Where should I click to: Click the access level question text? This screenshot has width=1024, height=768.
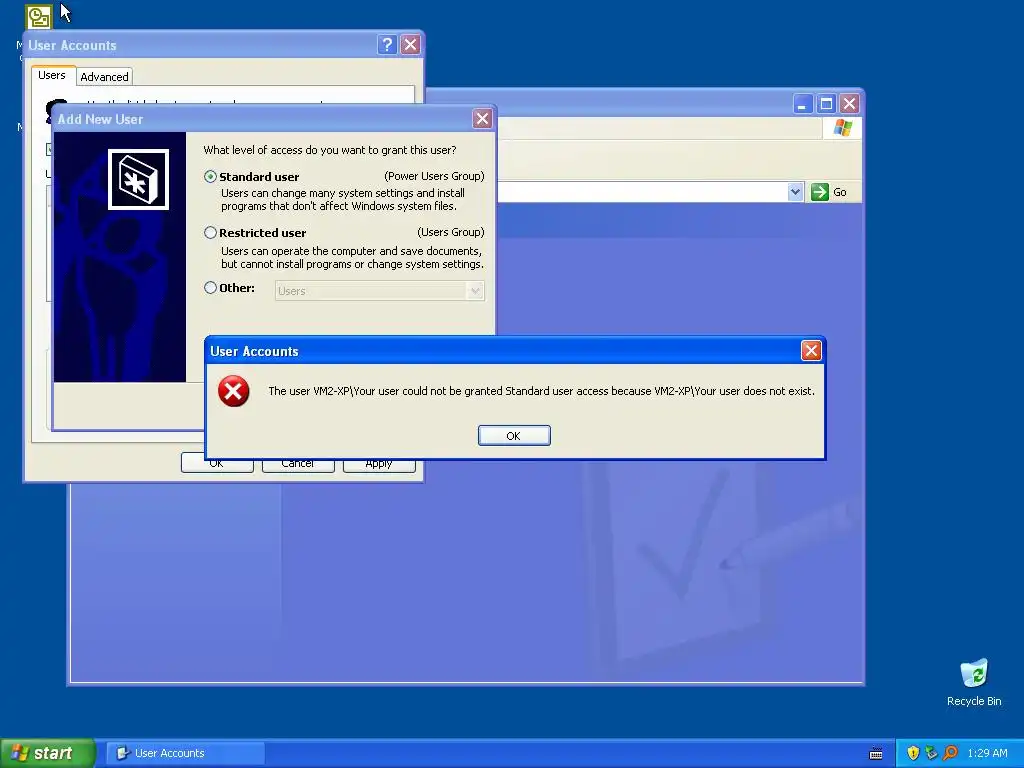coord(330,150)
